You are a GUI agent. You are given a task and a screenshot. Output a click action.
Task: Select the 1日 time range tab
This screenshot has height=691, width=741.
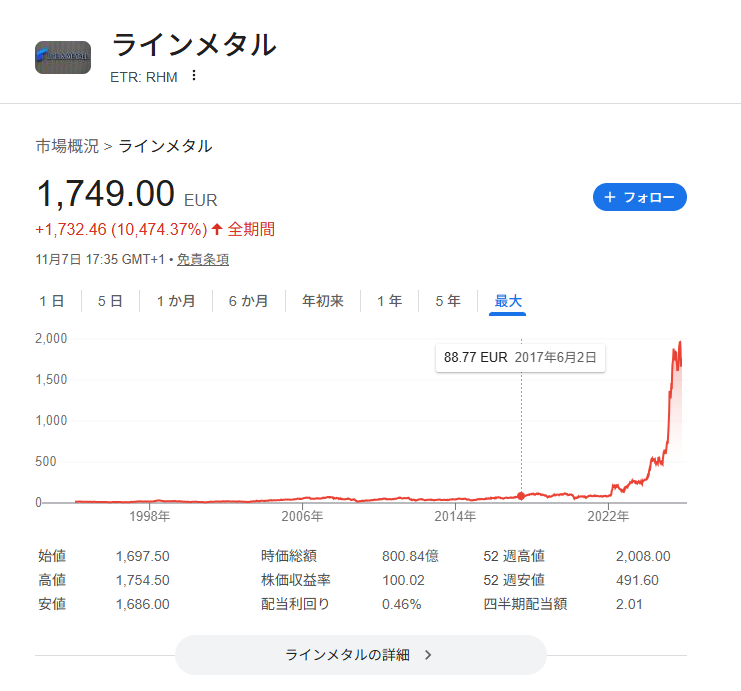(52, 301)
